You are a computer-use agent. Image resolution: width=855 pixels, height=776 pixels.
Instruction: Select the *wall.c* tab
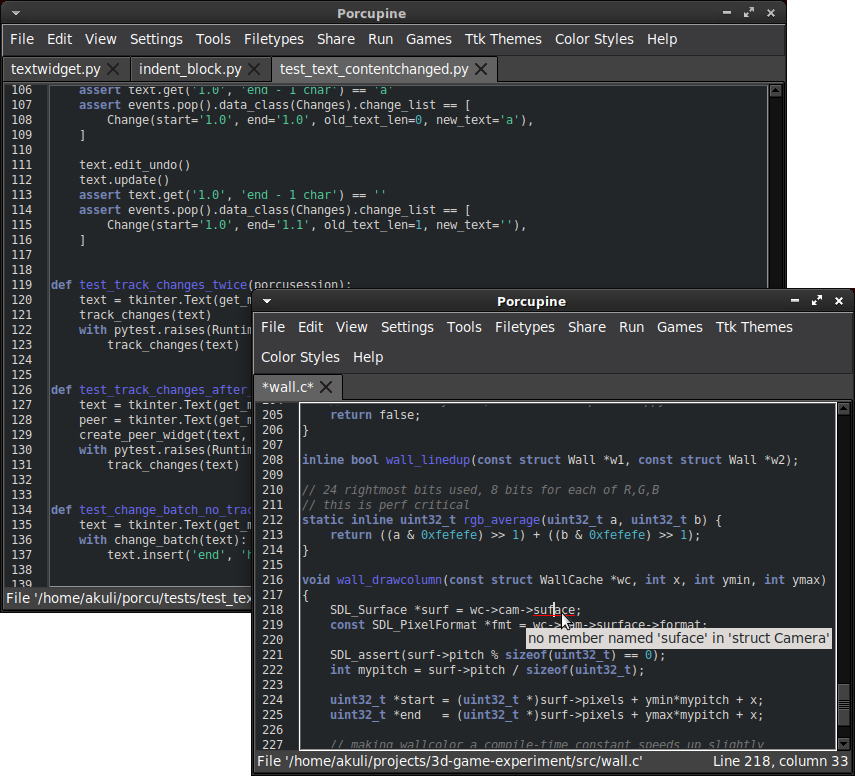click(x=287, y=387)
